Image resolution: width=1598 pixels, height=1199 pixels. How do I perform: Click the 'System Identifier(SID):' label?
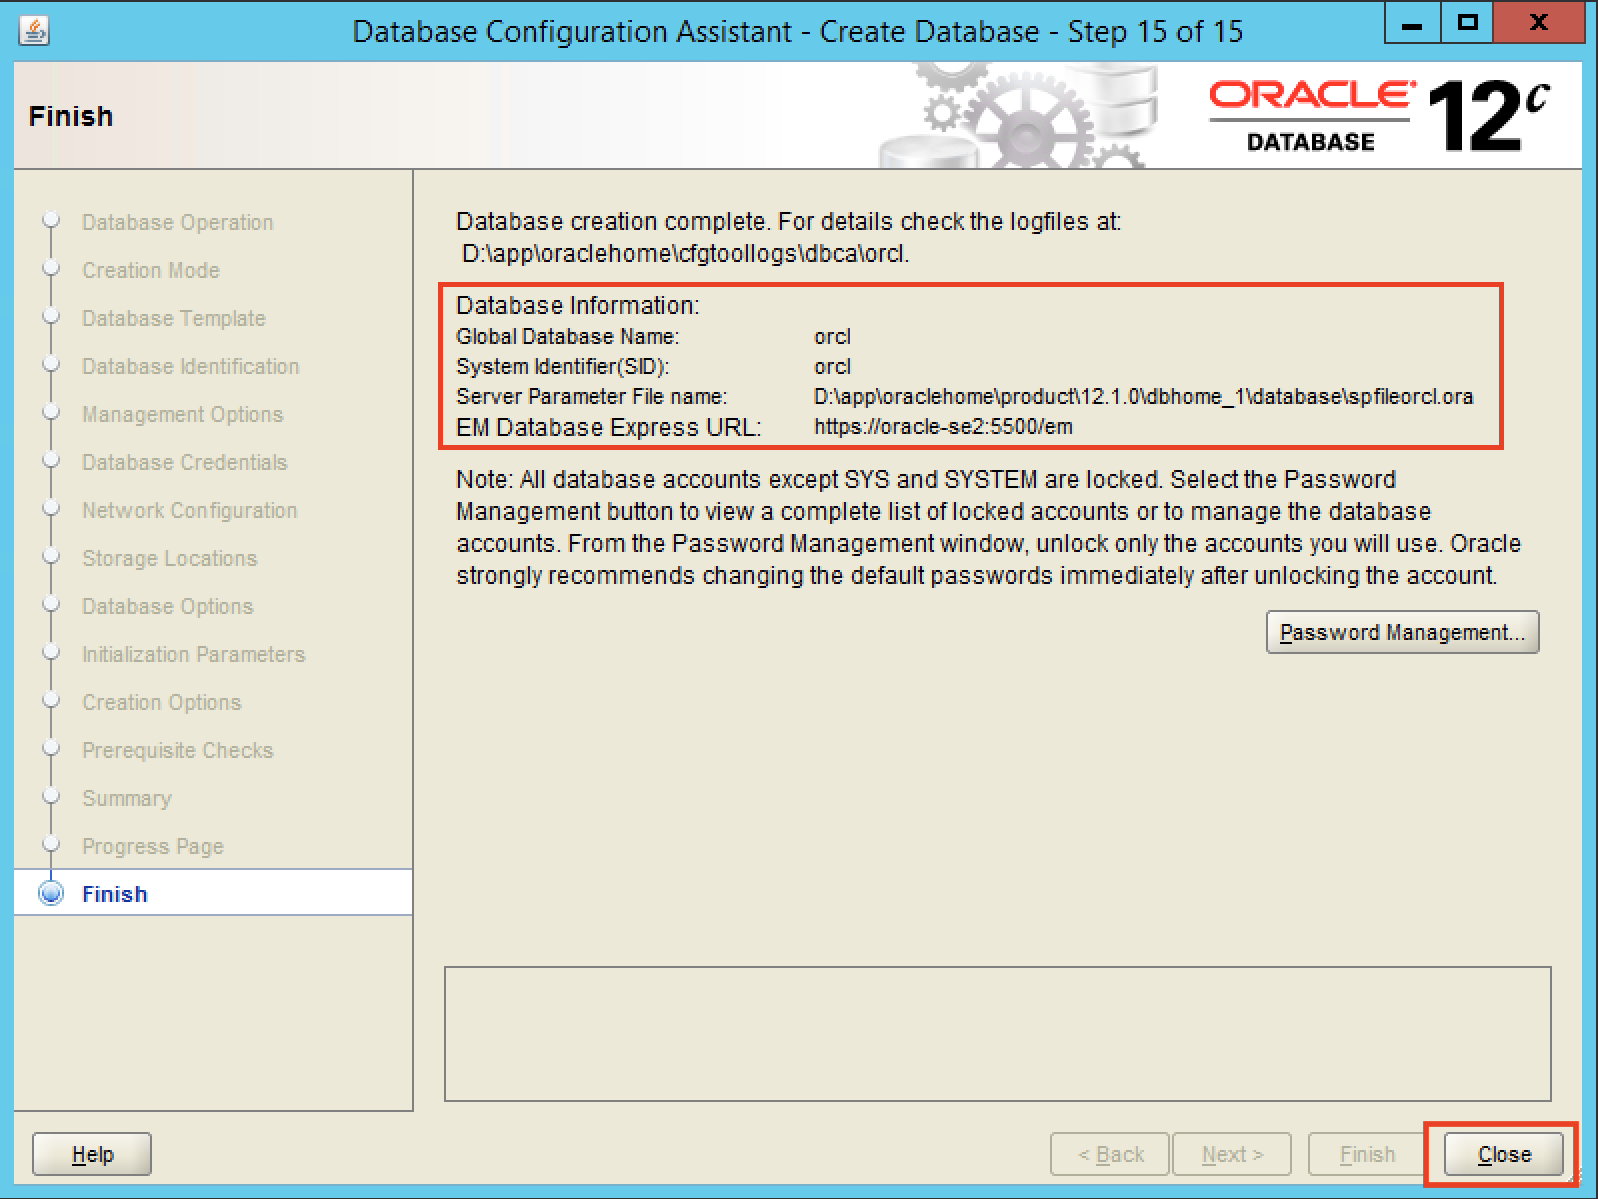562,367
